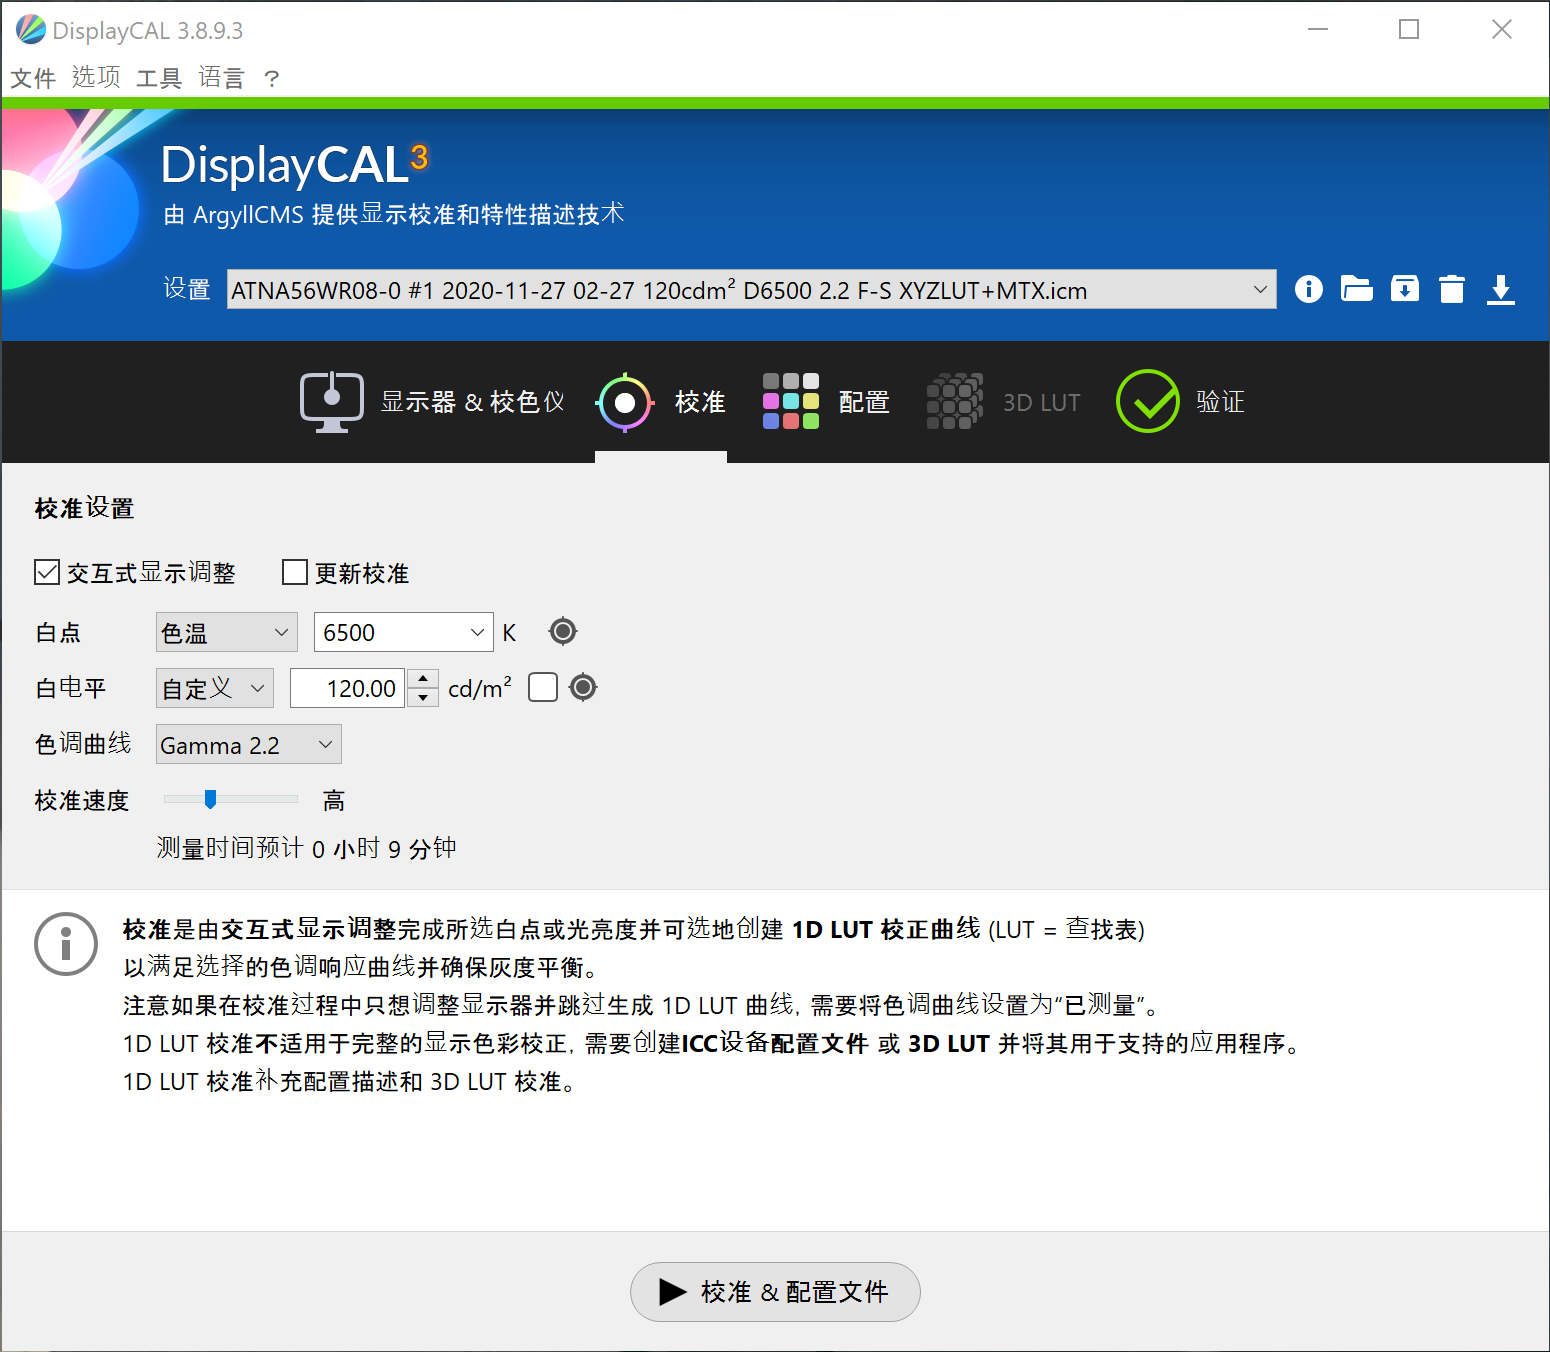Switch to the 3D LUT tab
Viewport: 1550px width, 1352px height.
pyautogui.click(x=1003, y=402)
